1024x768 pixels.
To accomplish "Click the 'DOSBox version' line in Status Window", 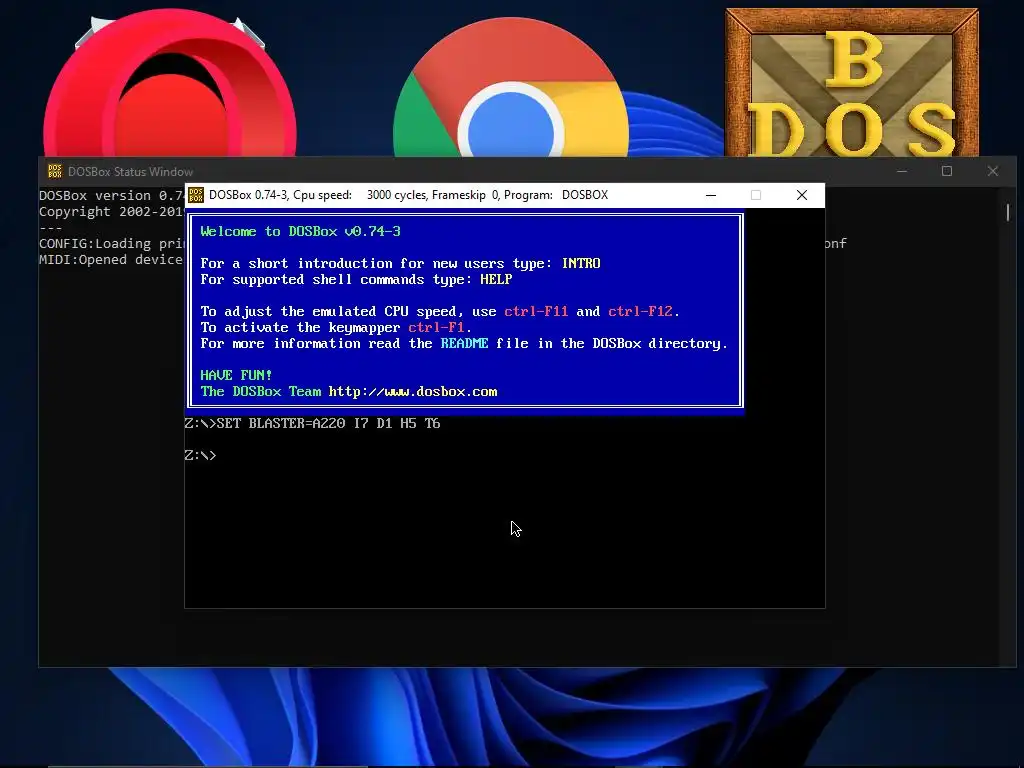I will tap(111, 195).
